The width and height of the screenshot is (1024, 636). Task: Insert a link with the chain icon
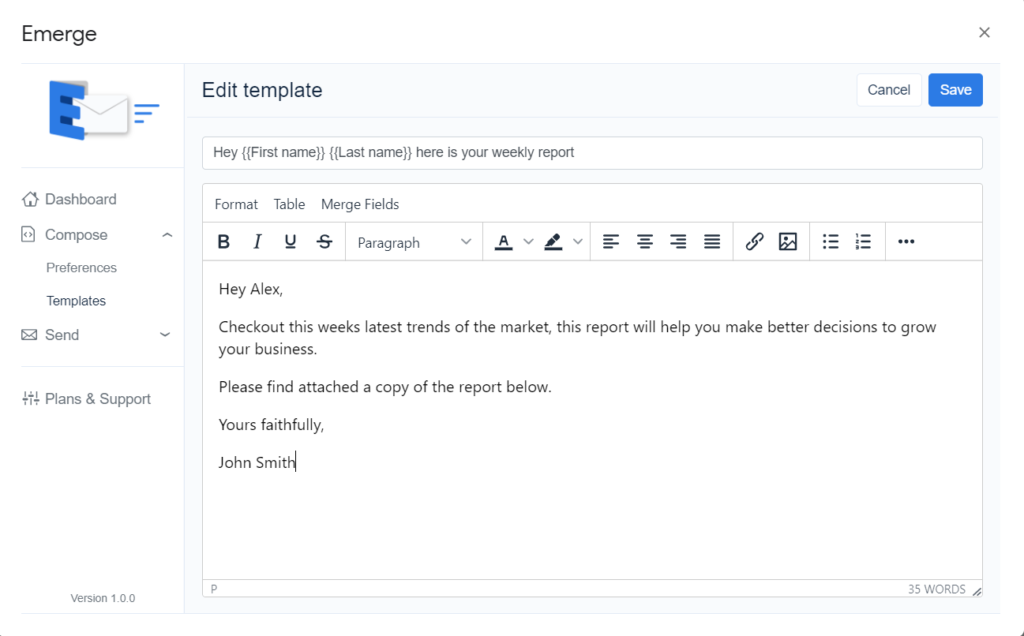tap(755, 242)
